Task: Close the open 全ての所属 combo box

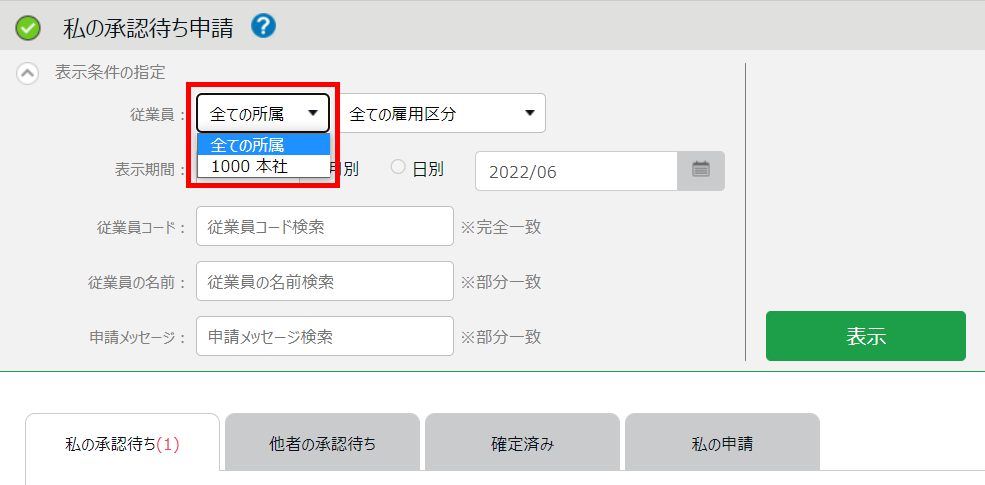Action: pyautogui.click(x=263, y=114)
